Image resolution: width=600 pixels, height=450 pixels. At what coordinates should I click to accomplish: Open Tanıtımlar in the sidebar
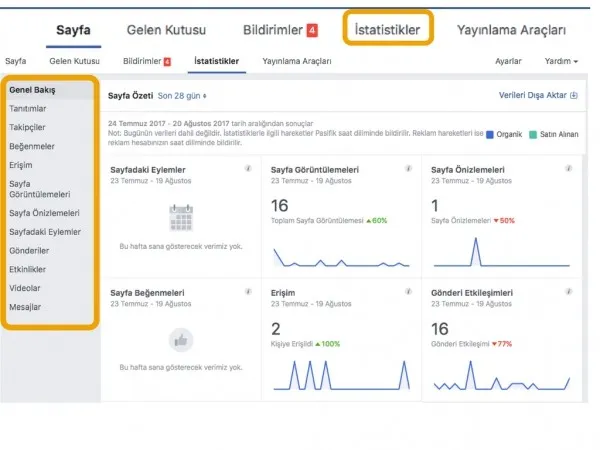[x=28, y=109]
